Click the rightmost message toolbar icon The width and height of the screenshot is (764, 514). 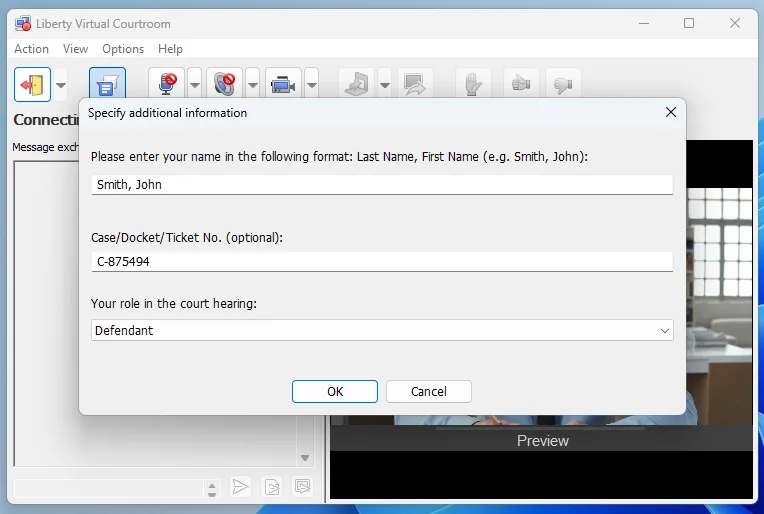point(303,486)
